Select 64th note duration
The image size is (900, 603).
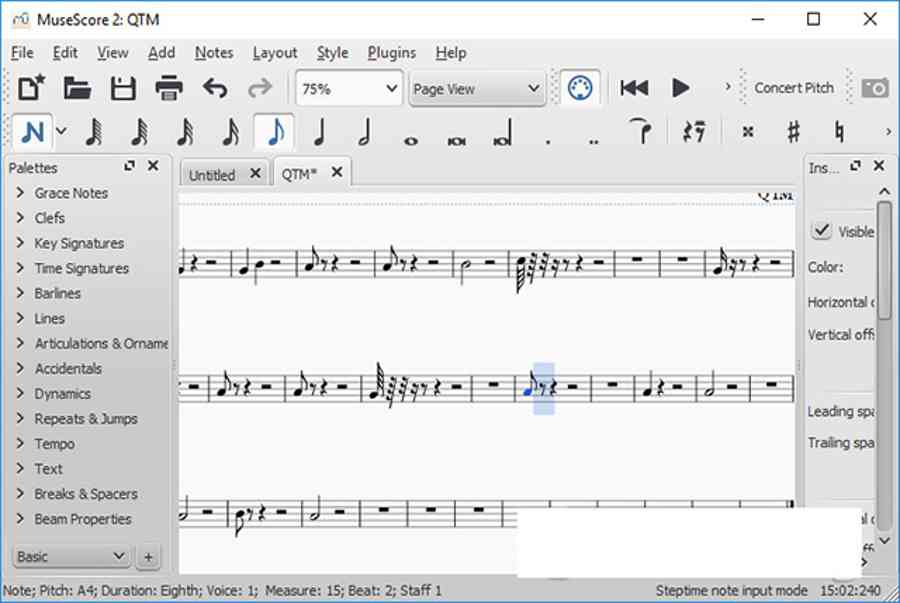[x=94, y=132]
